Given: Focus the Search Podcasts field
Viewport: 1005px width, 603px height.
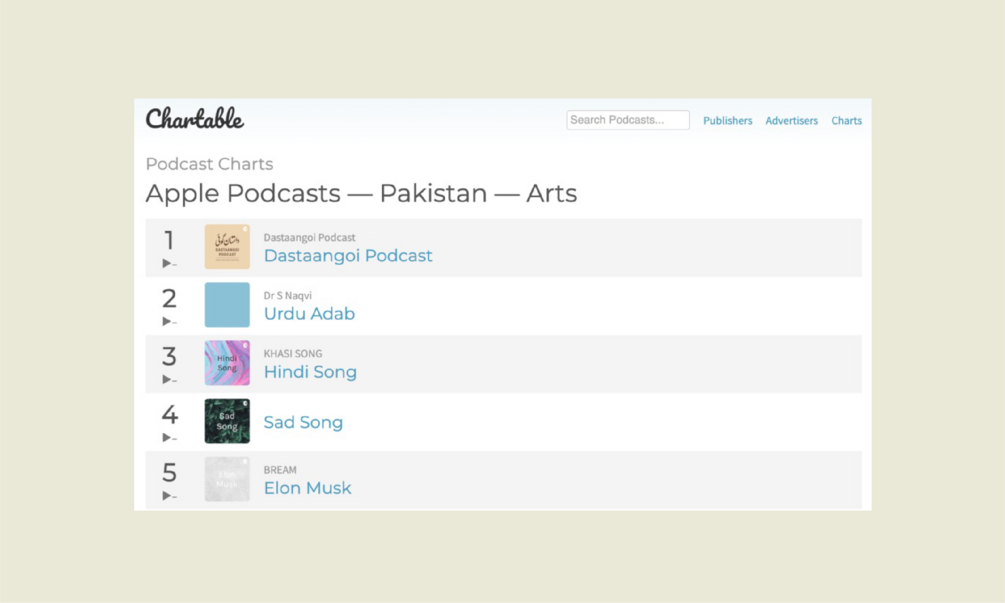Looking at the screenshot, I should [628, 120].
